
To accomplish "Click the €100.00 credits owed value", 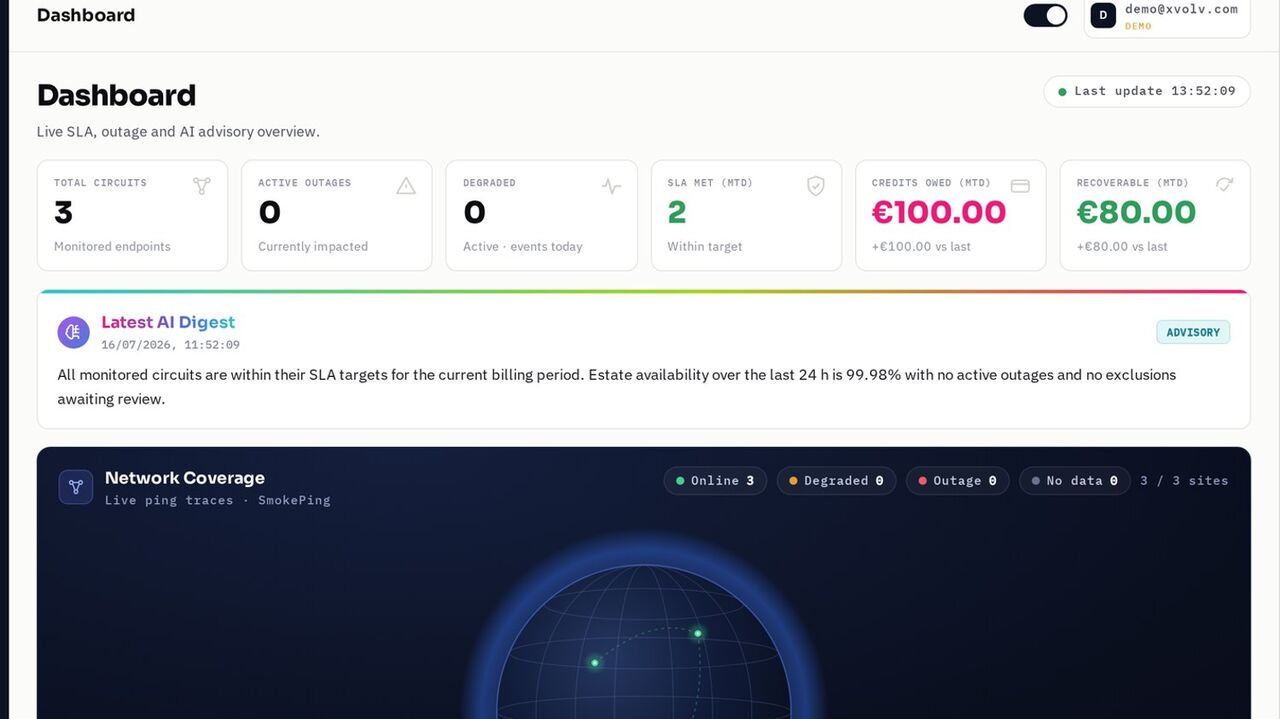I will point(939,212).
